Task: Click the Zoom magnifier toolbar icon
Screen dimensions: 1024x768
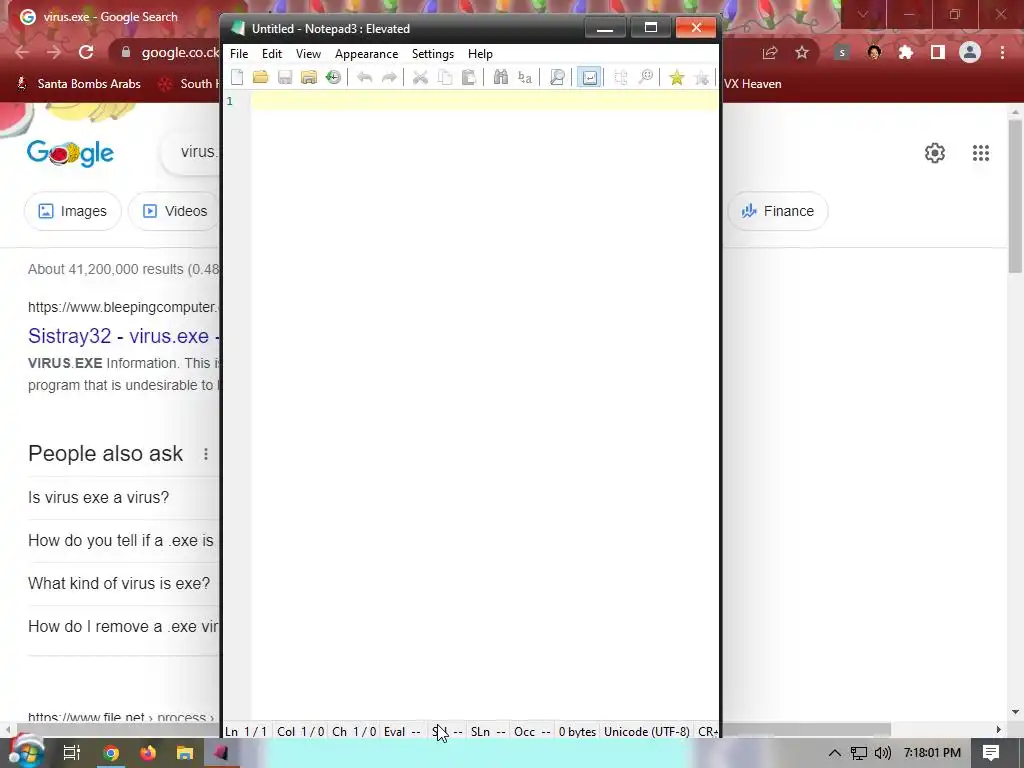Action: pyautogui.click(x=645, y=77)
